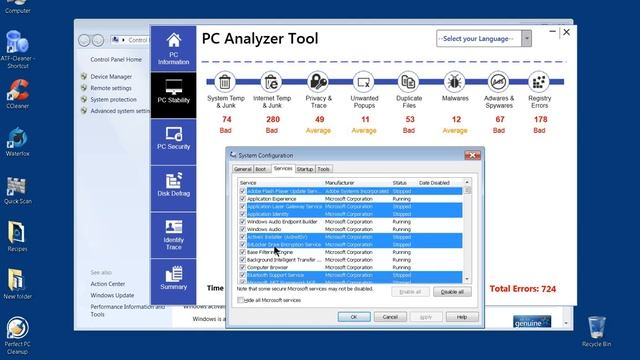Click the Privacy & Trace icon
The height and width of the screenshot is (360, 640).
pos(318,82)
